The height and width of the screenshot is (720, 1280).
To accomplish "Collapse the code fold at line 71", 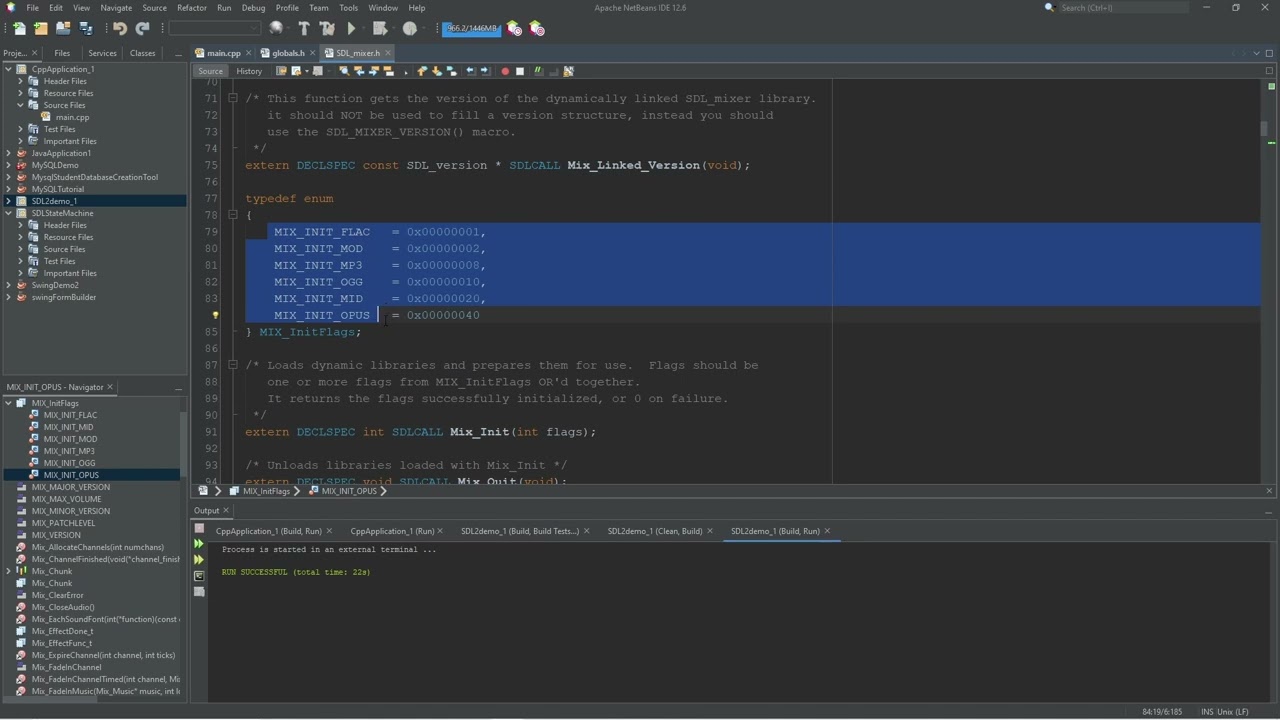I will 232,98.
